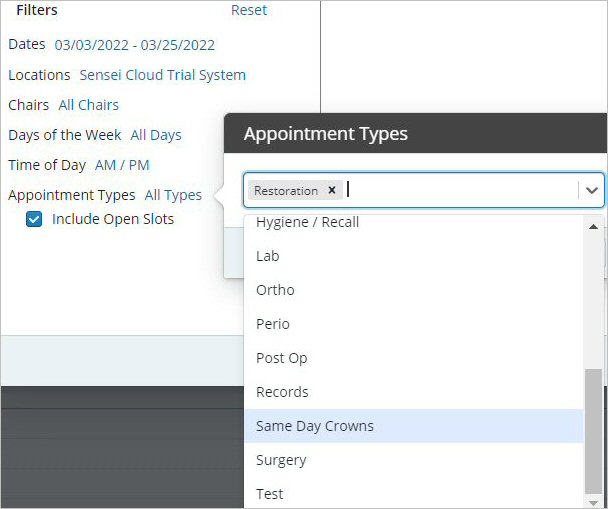
Task: Expand the Appointment Types dropdown arrow
Action: point(592,190)
